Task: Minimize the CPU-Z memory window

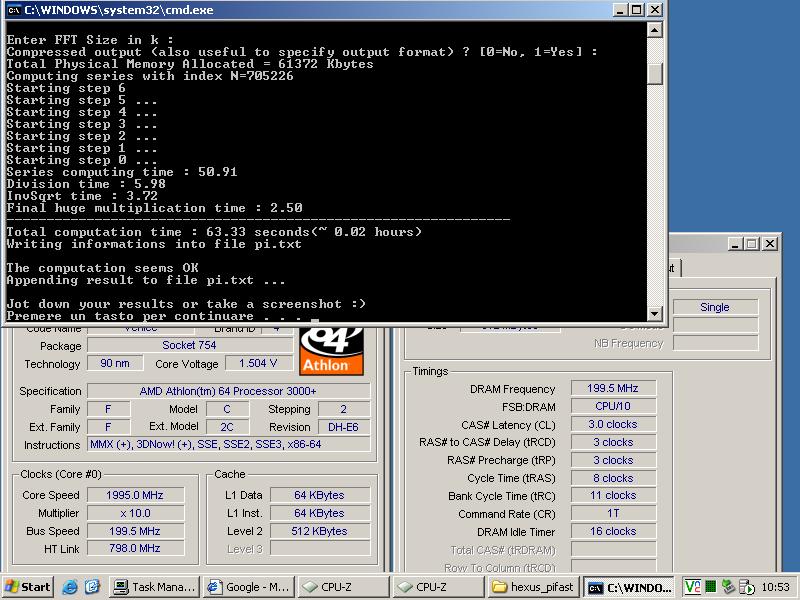Action: (x=735, y=244)
